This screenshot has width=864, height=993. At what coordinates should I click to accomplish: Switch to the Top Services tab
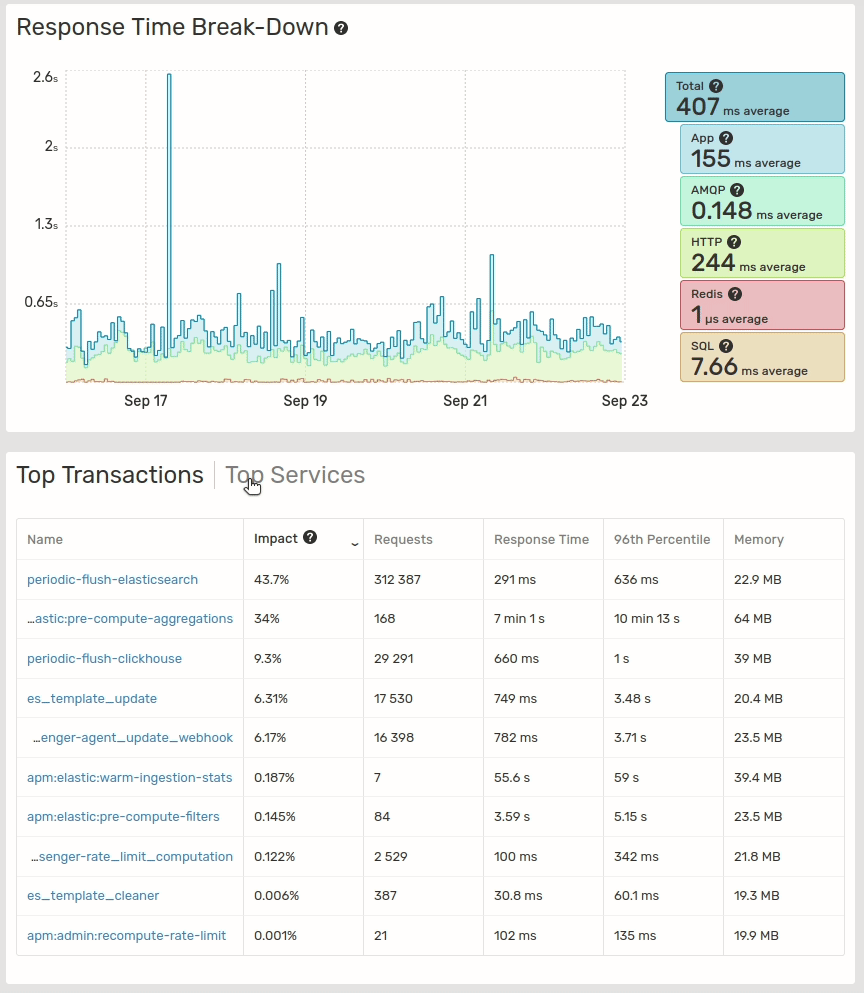[x=295, y=475]
